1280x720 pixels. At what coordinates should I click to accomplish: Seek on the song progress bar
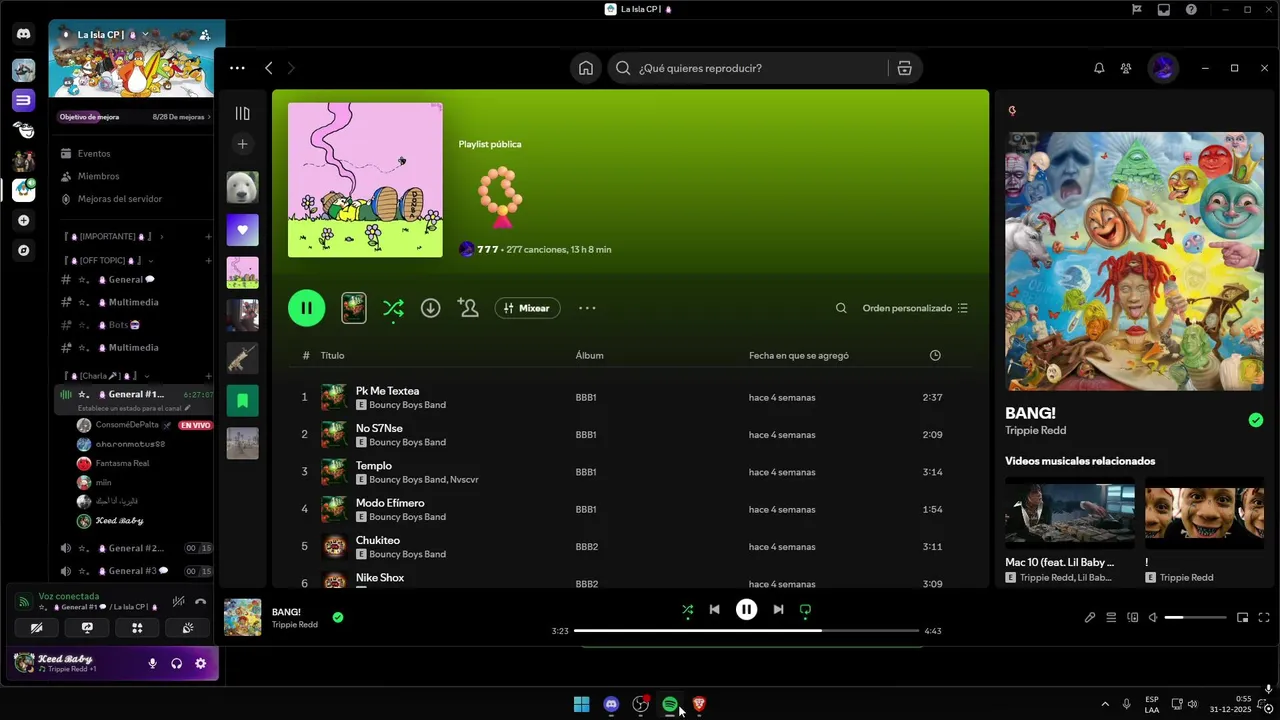pyautogui.click(x=746, y=631)
